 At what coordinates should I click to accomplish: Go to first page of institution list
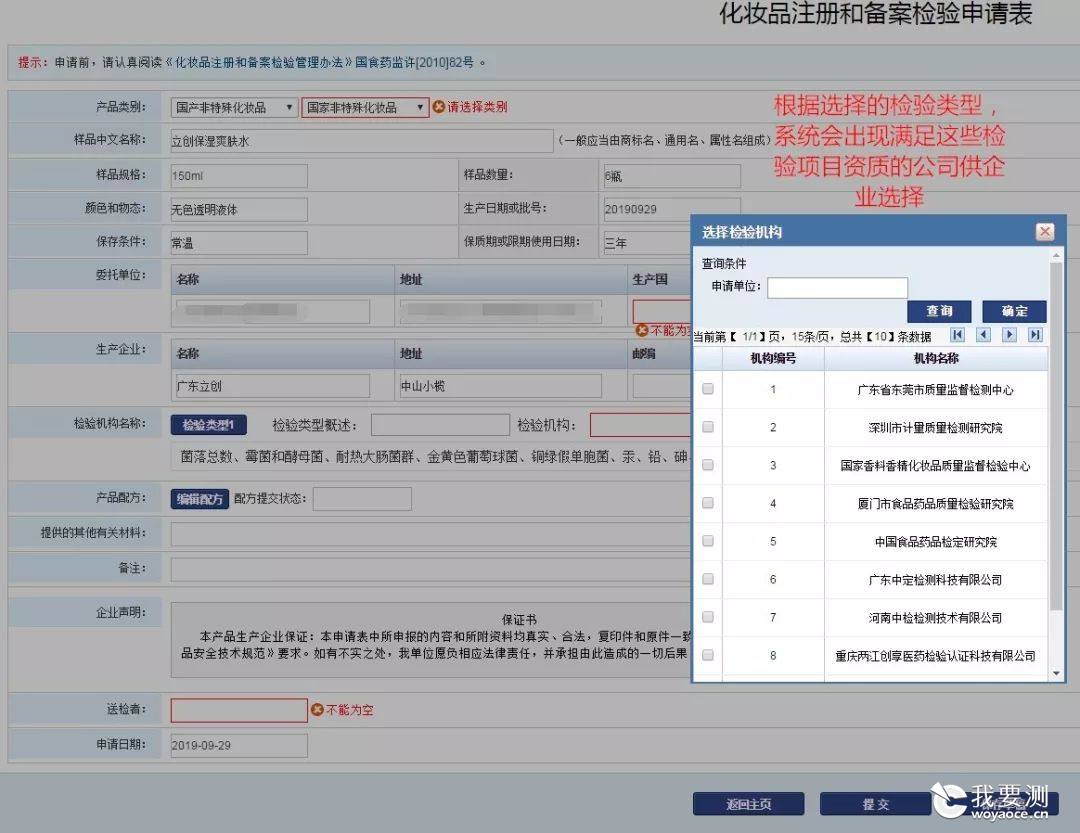tap(957, 335)
